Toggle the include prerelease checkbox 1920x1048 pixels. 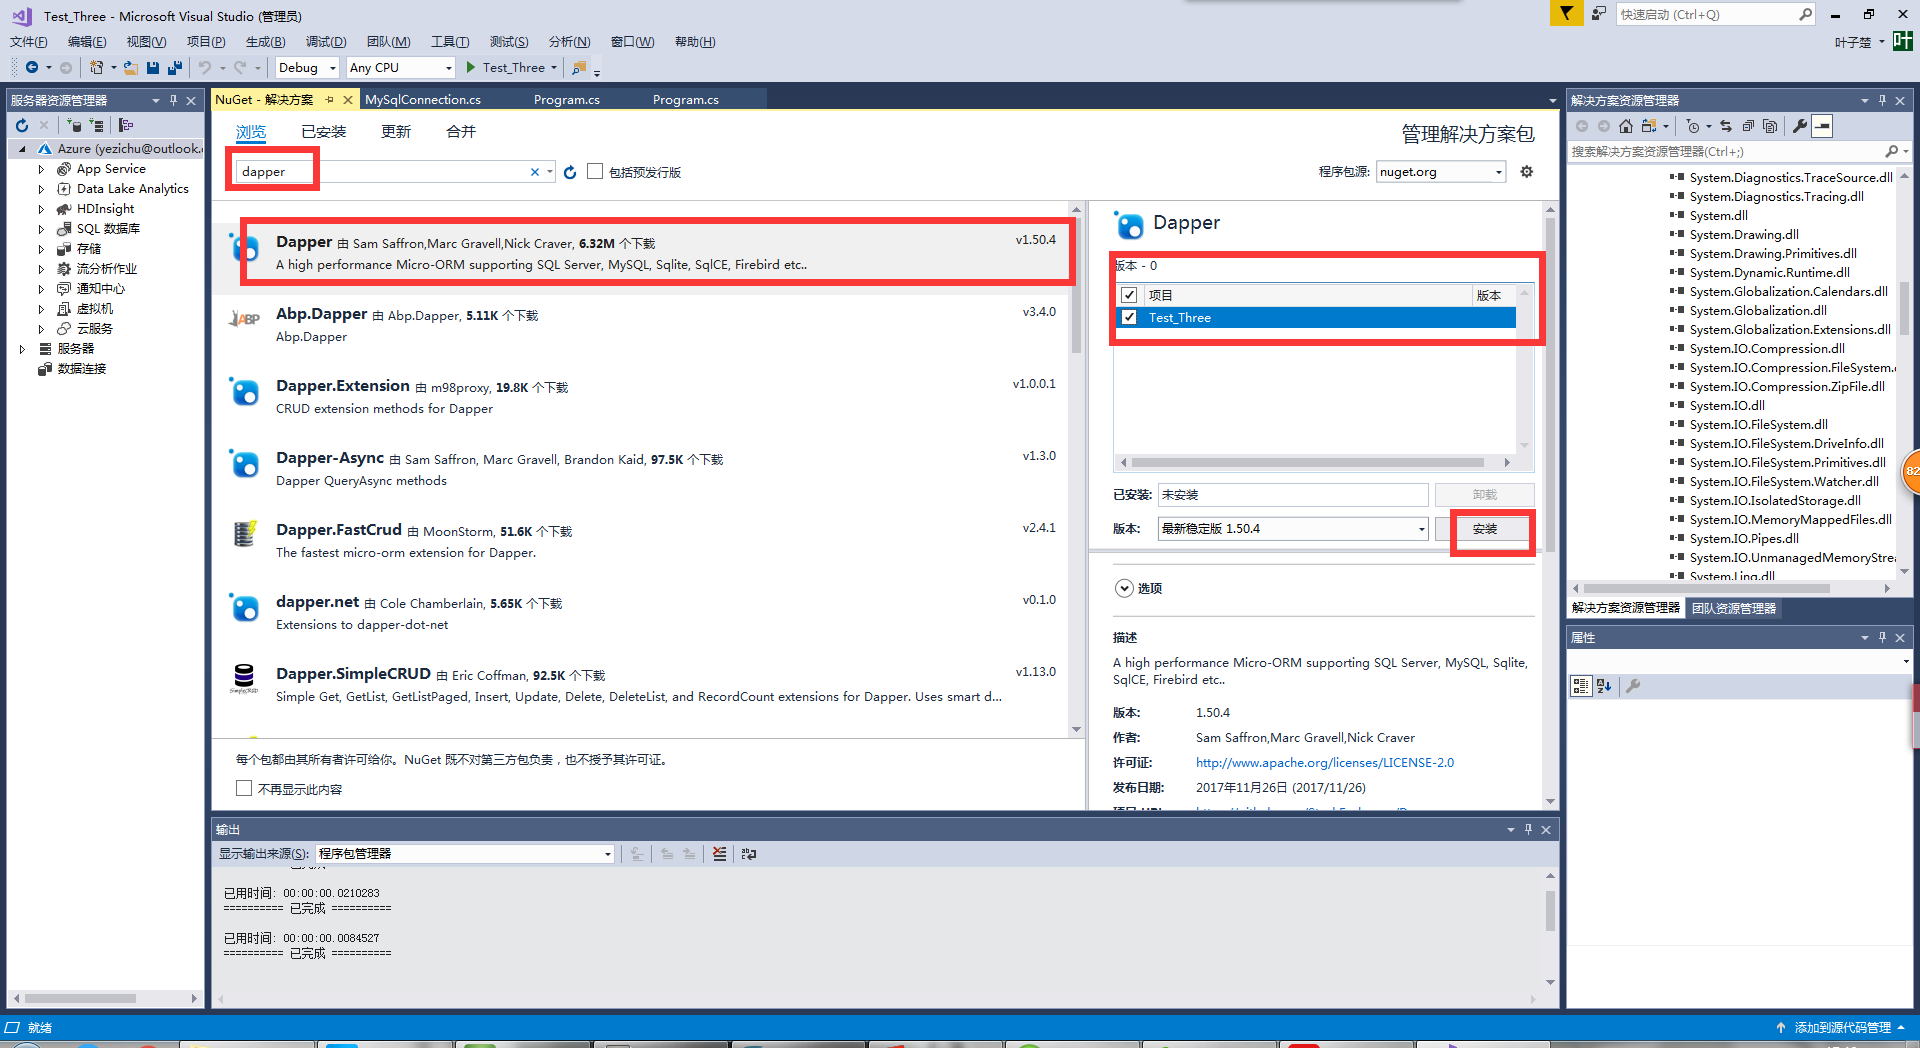coord(595,171)
